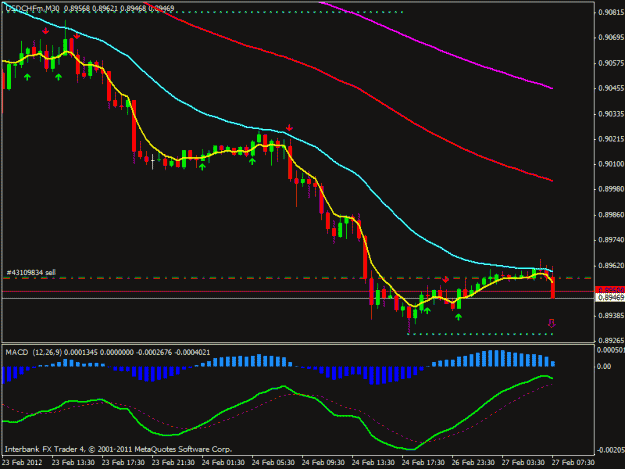625x469 pixels.
Task: Click the 24 Feb 05:30 time label
Action: (273, 463)
